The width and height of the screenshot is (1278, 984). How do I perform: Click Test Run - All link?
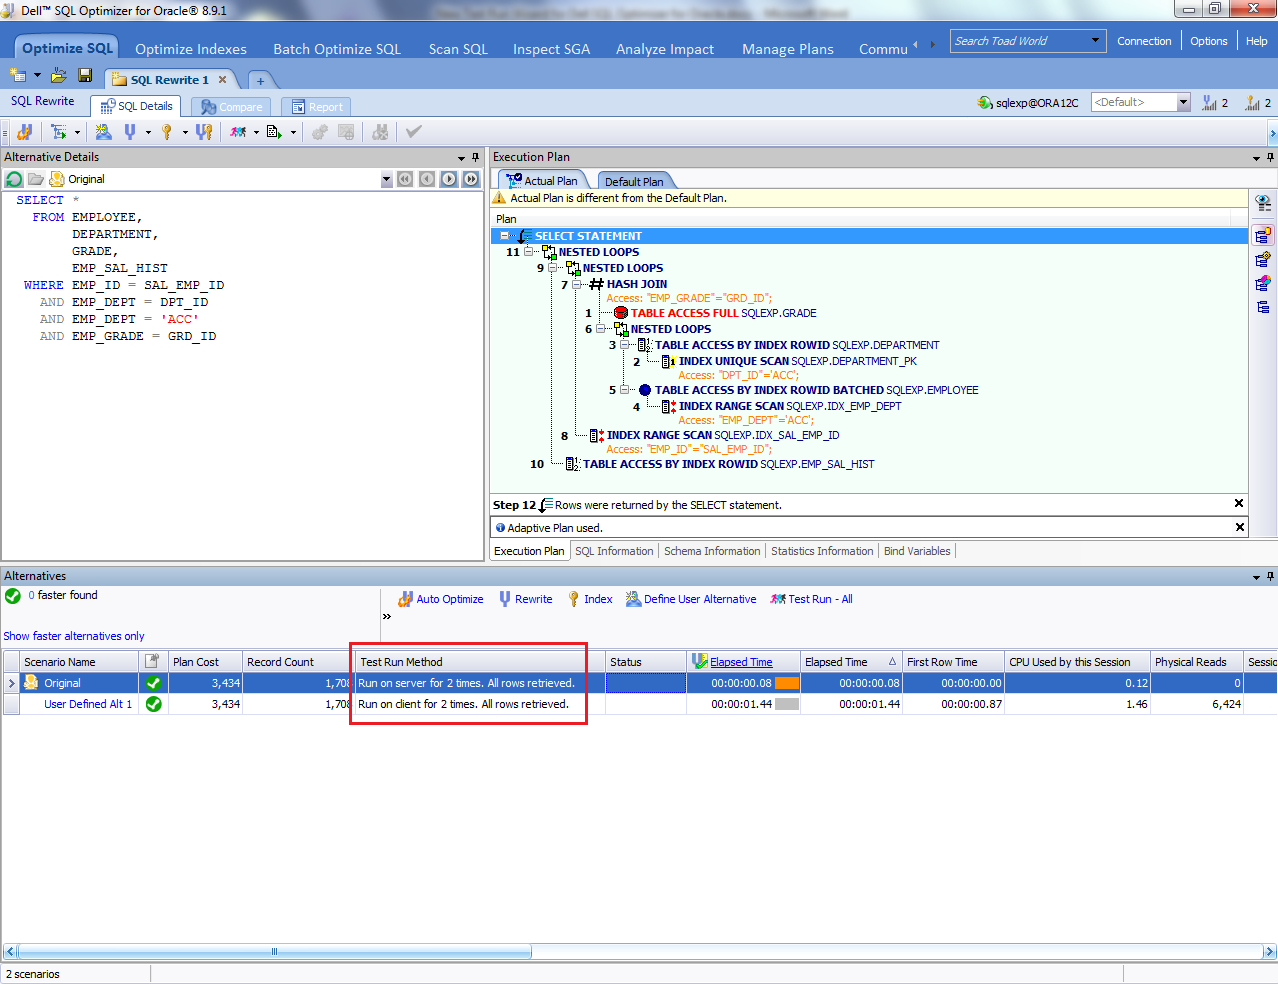(811, 599)
